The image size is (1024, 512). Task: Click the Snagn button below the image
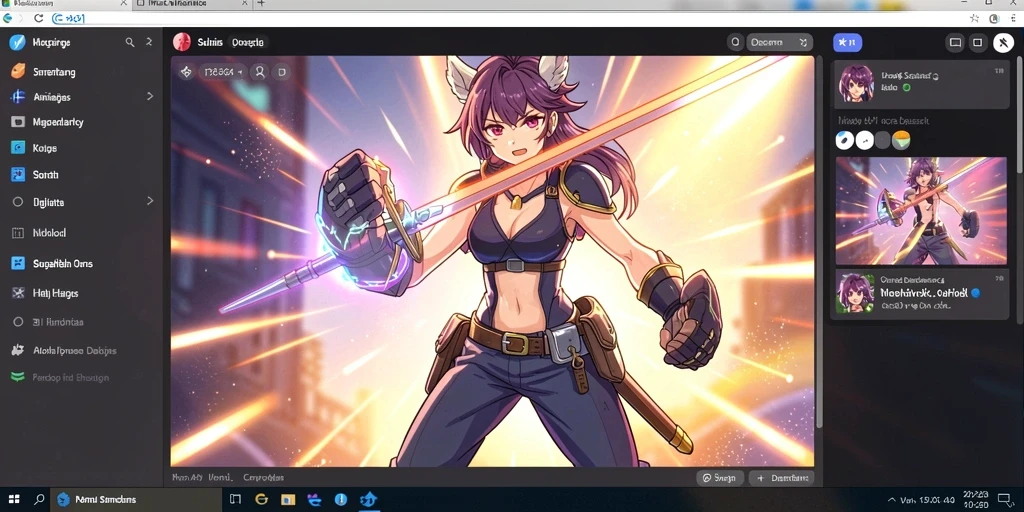(x=720, y=478)
